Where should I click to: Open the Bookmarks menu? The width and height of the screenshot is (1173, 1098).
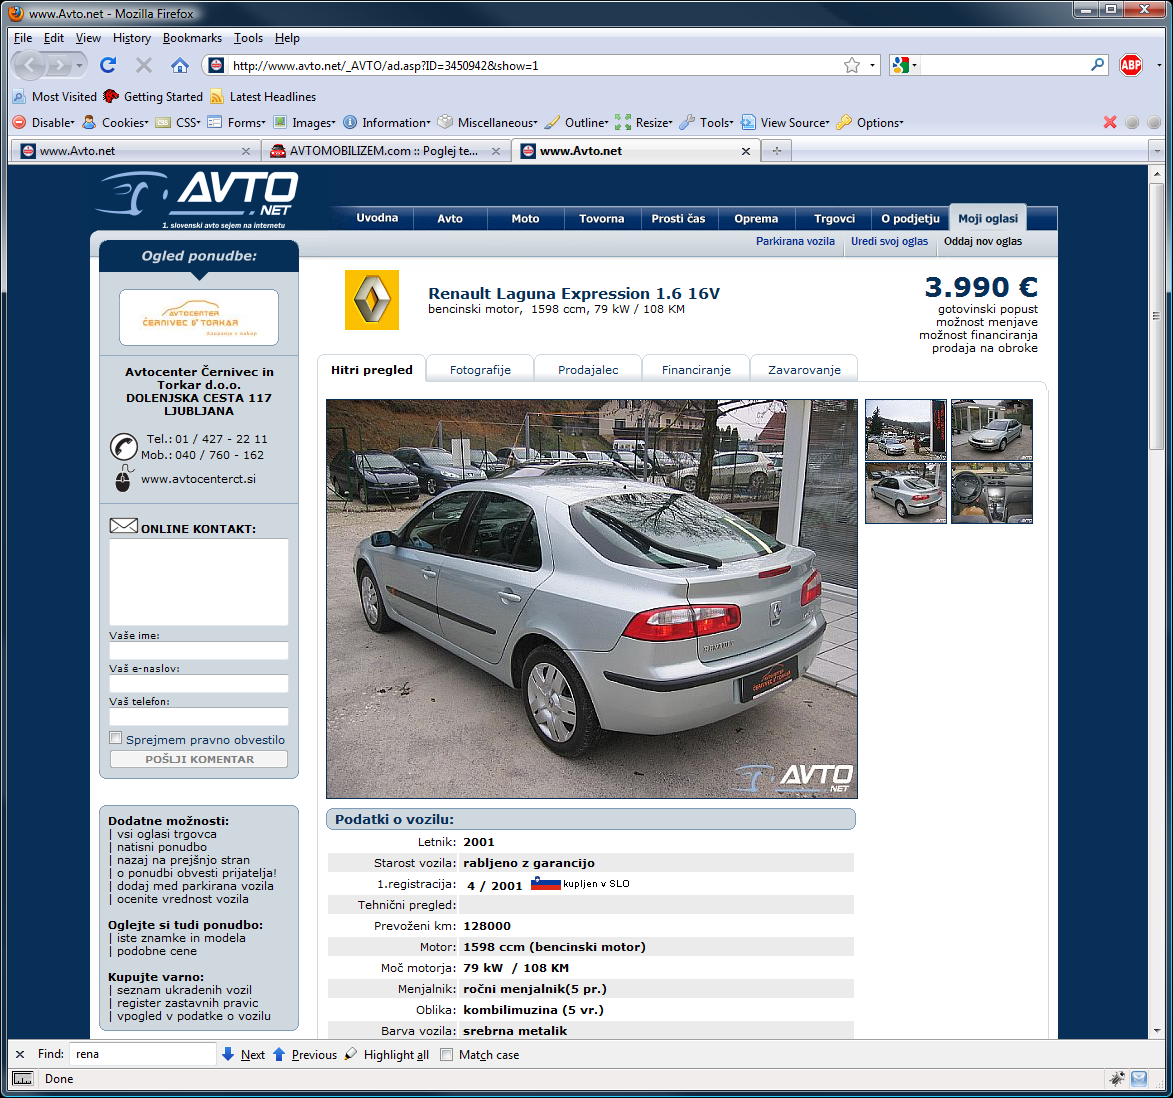[192, 38]
